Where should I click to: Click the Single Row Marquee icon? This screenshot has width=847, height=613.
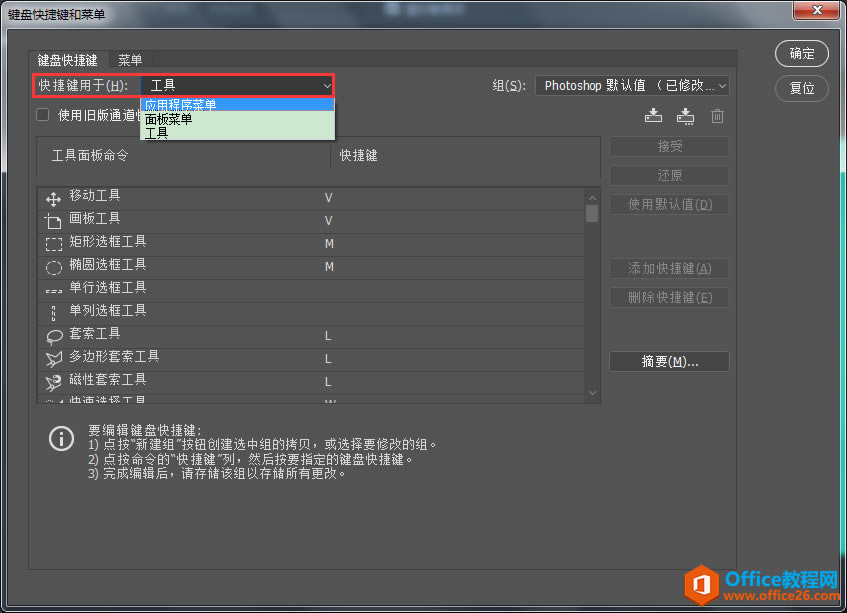[53, 291]
